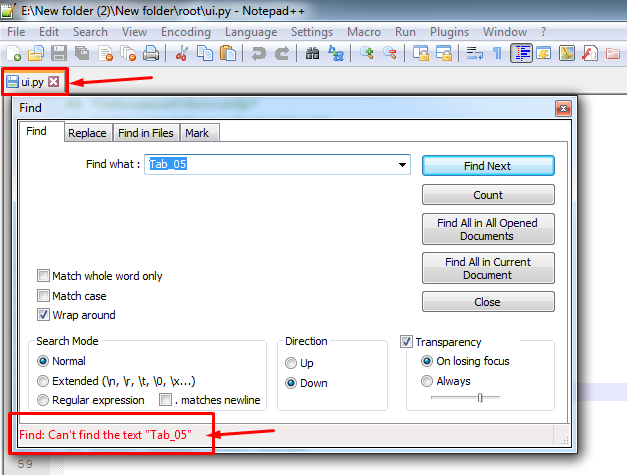627x475 pixels.
Task: Toggle the indent guide toolbar icon
Action: [521, 53]
